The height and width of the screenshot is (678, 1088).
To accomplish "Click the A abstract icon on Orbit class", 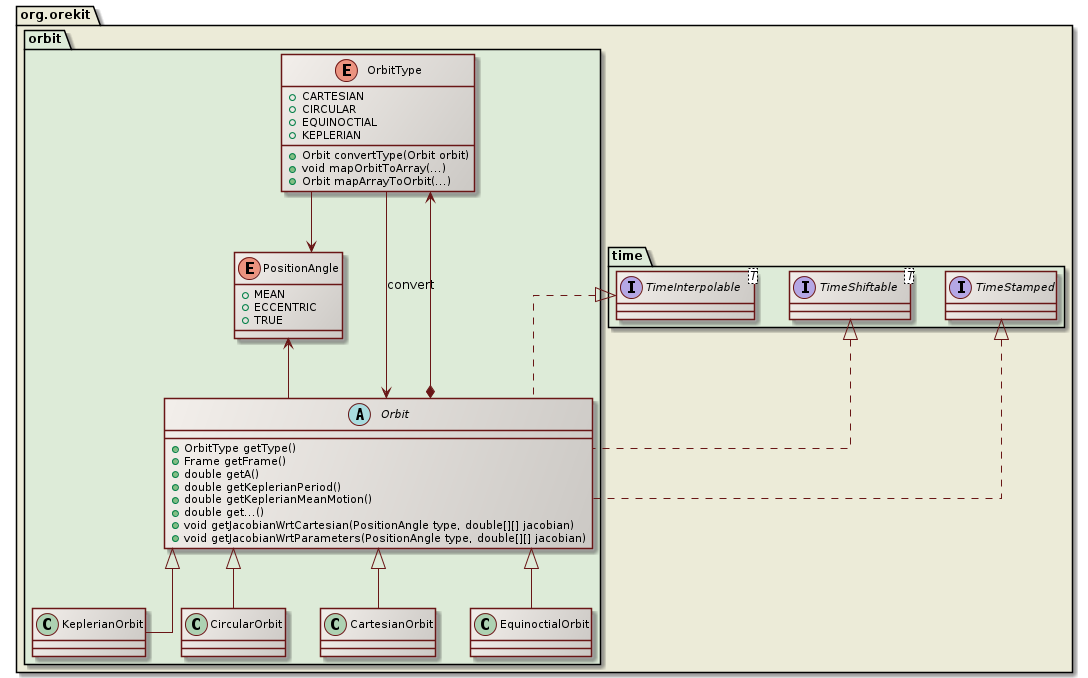I will coord(358,413).
